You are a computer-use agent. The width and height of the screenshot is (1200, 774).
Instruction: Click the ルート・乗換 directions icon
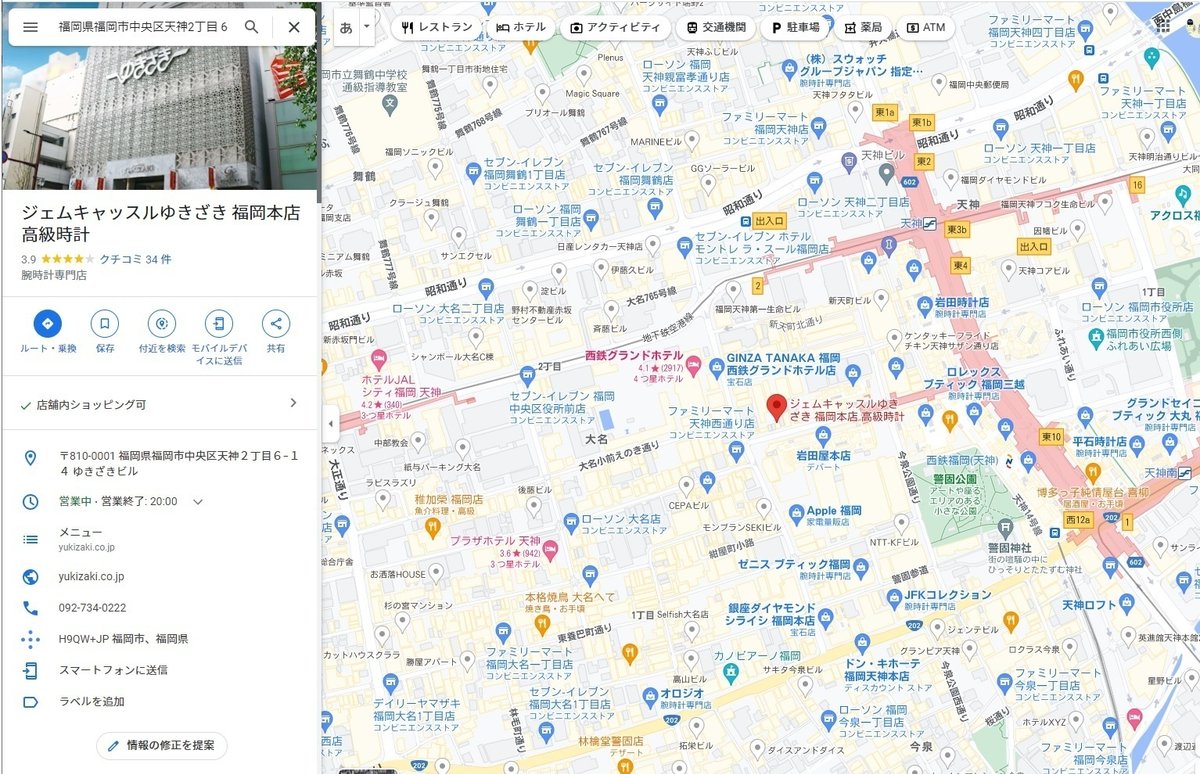coord(47,323)
